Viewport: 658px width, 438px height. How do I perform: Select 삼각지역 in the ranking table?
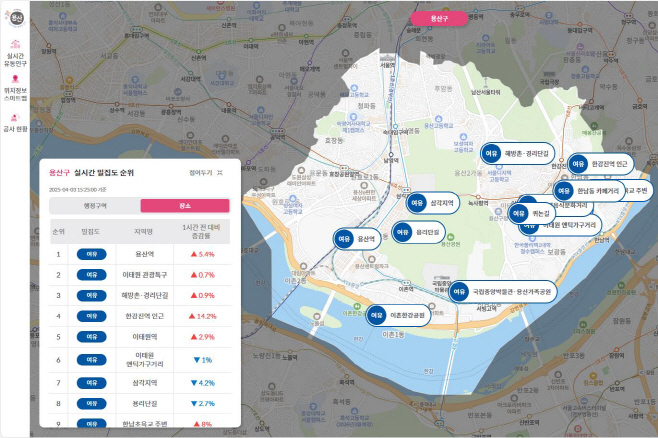tap(144, 383)
